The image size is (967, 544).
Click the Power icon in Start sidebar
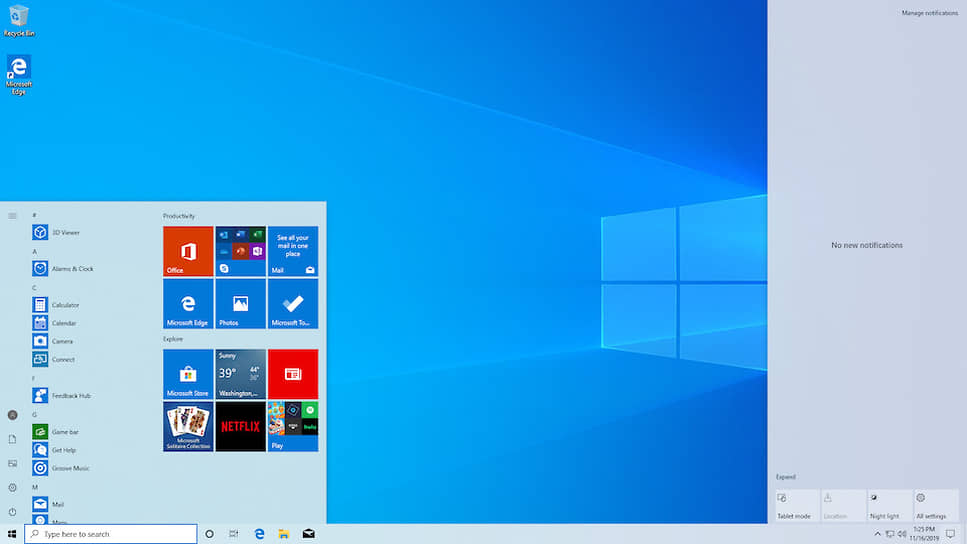coord(12,512)
